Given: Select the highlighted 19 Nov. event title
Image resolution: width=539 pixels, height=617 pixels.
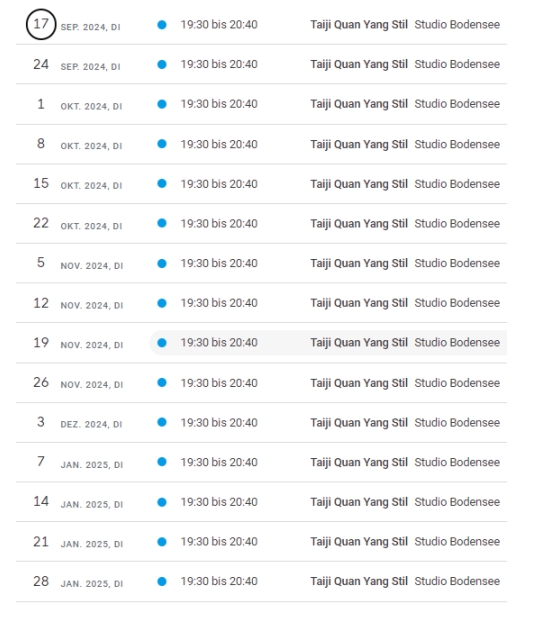Looking at the screenshot, I should click(x=359, y=343).
